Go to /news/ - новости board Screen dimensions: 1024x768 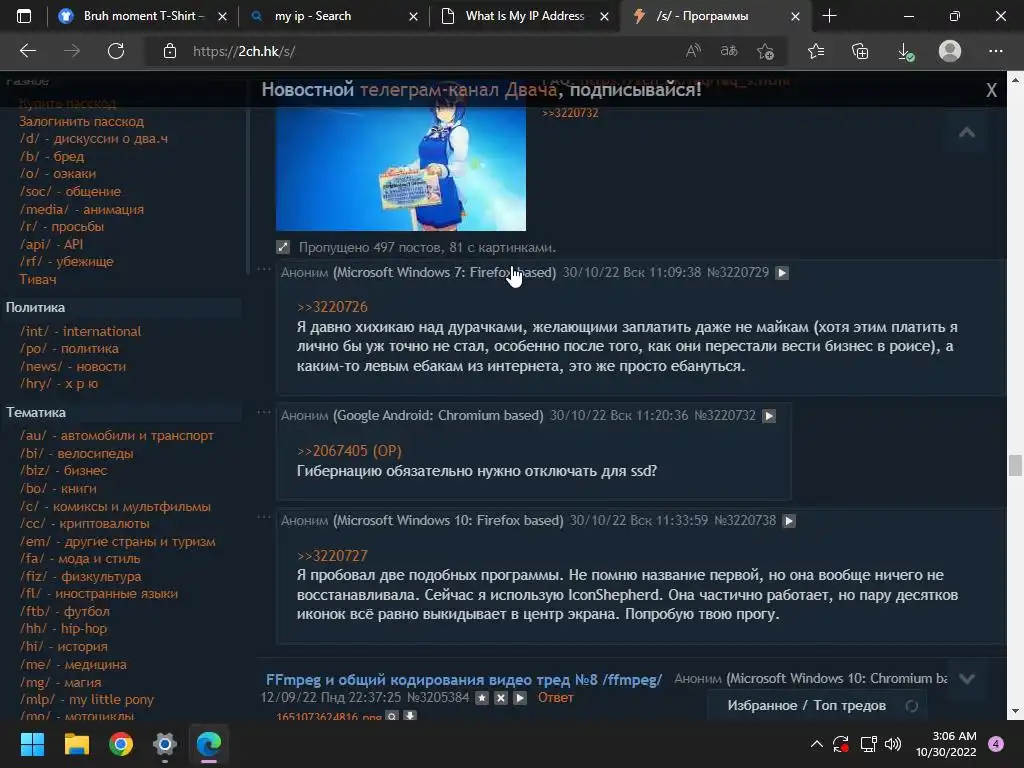72,366
